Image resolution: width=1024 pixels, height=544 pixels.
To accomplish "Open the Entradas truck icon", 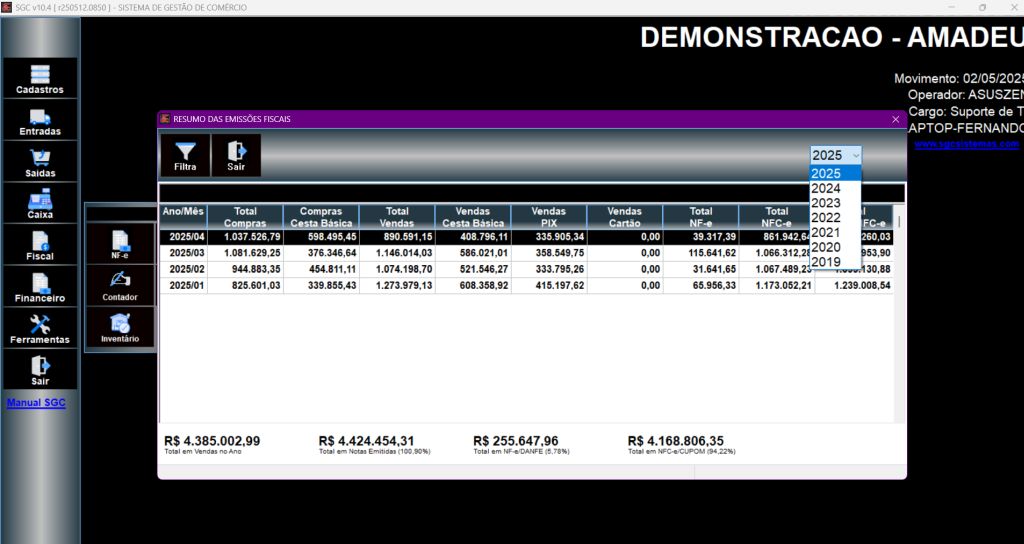I will (x=40, y=120).
